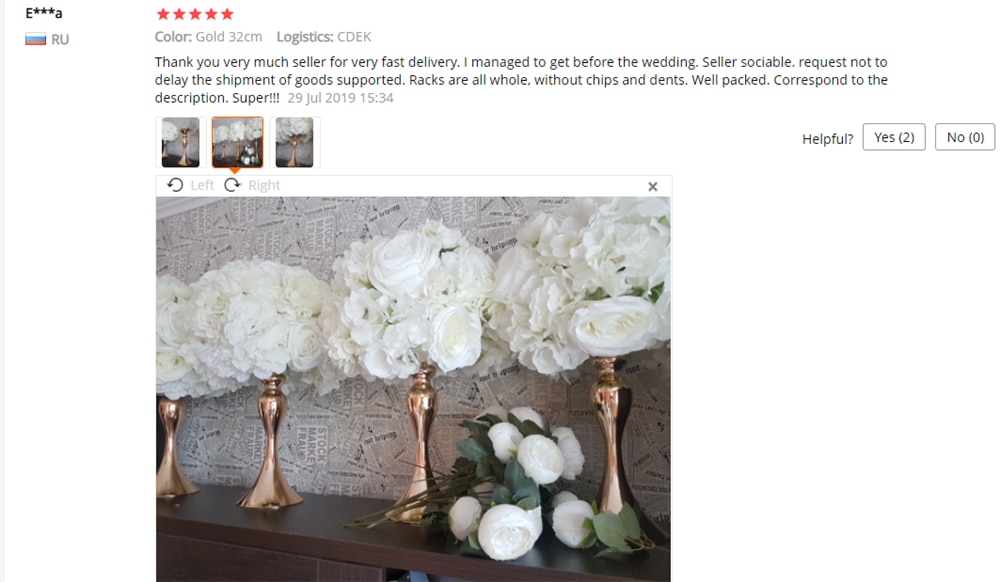Close the enlarged review photo viewer
Viewport: 1000px width, 582px height.
point(652,187)
